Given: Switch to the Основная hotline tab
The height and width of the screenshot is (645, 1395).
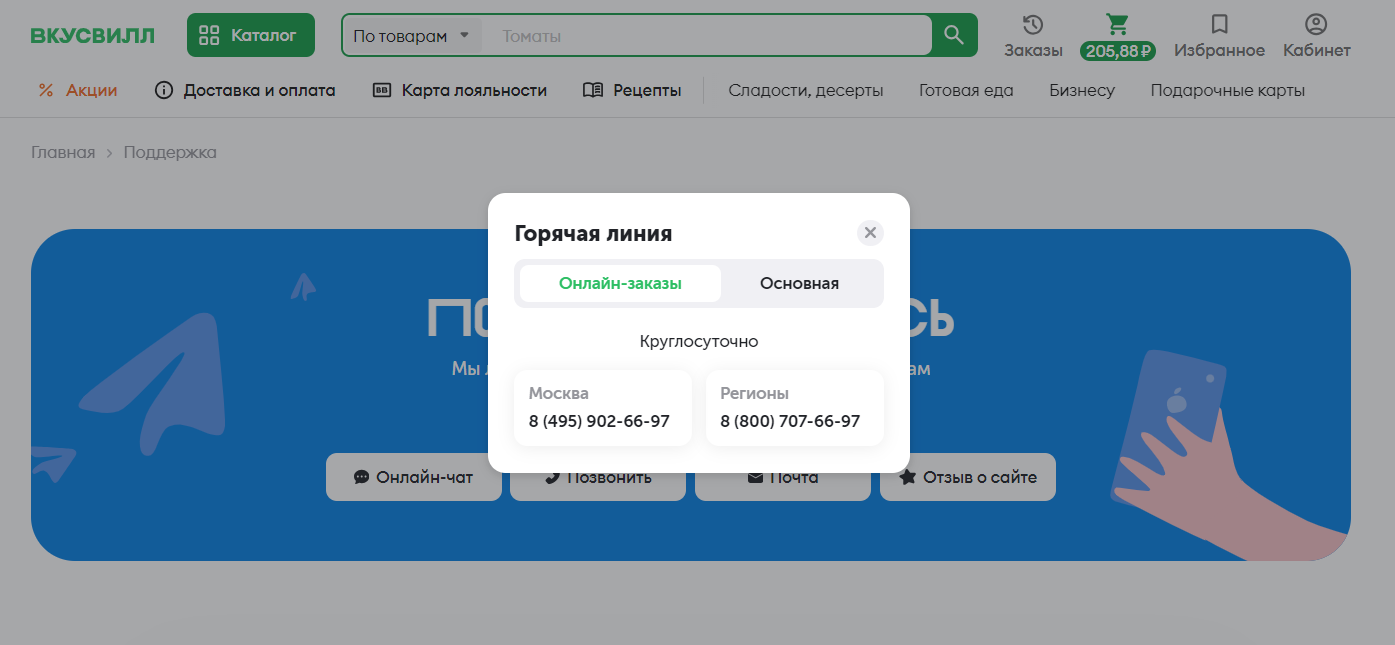Looking at the screenshot, I should (801, 283).
